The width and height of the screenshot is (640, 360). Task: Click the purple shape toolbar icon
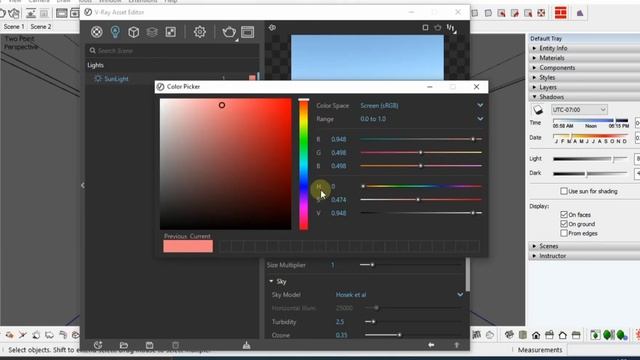pyautogui.click(x=580, y=13)
